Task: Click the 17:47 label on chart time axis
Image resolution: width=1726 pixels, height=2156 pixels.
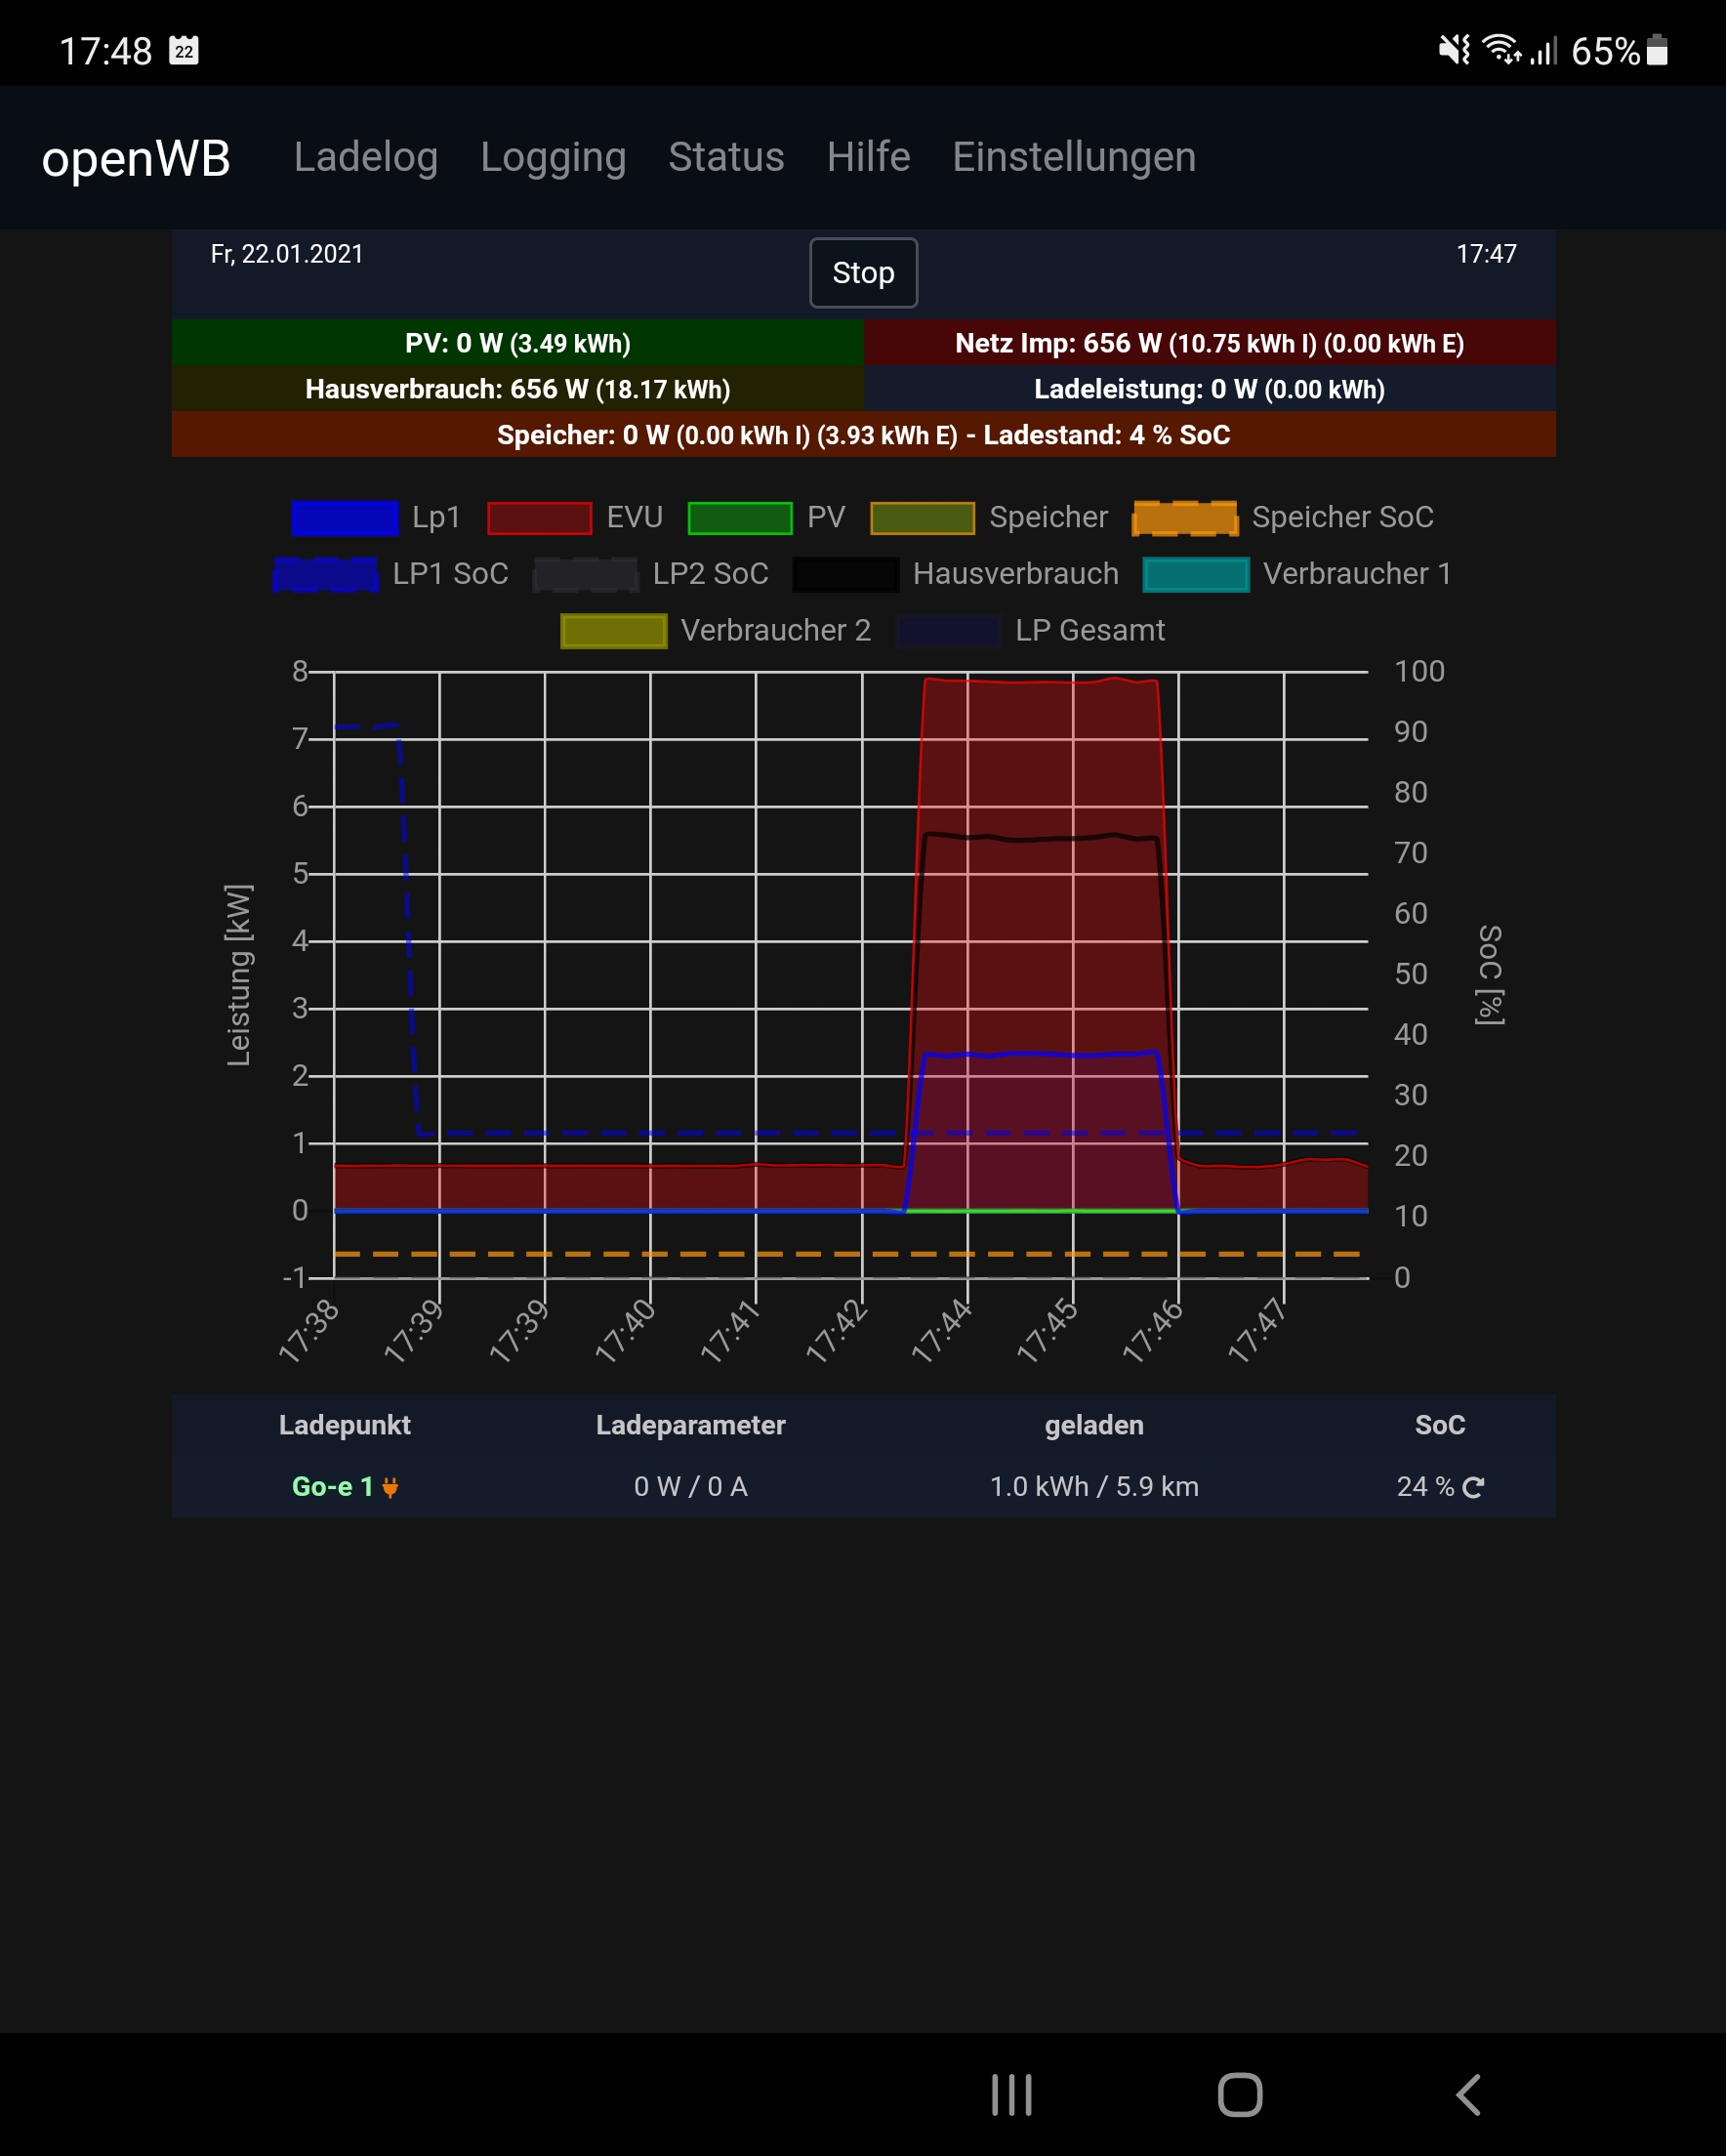Action: pyautogui.click(x=1258, y=1331)
